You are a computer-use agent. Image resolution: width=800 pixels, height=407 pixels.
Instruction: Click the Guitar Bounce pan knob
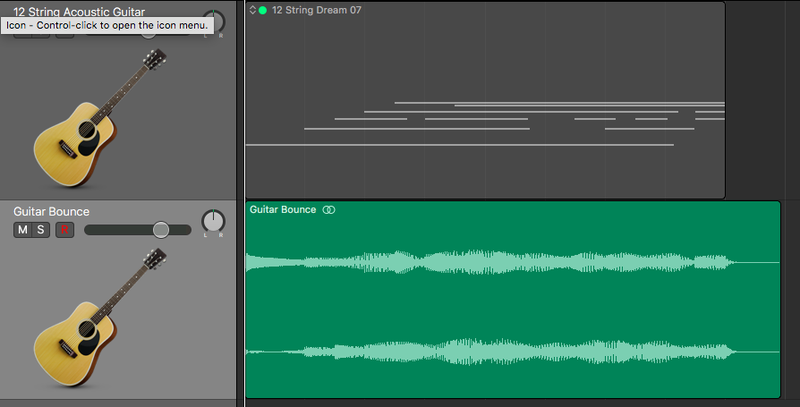coord(213,221)
